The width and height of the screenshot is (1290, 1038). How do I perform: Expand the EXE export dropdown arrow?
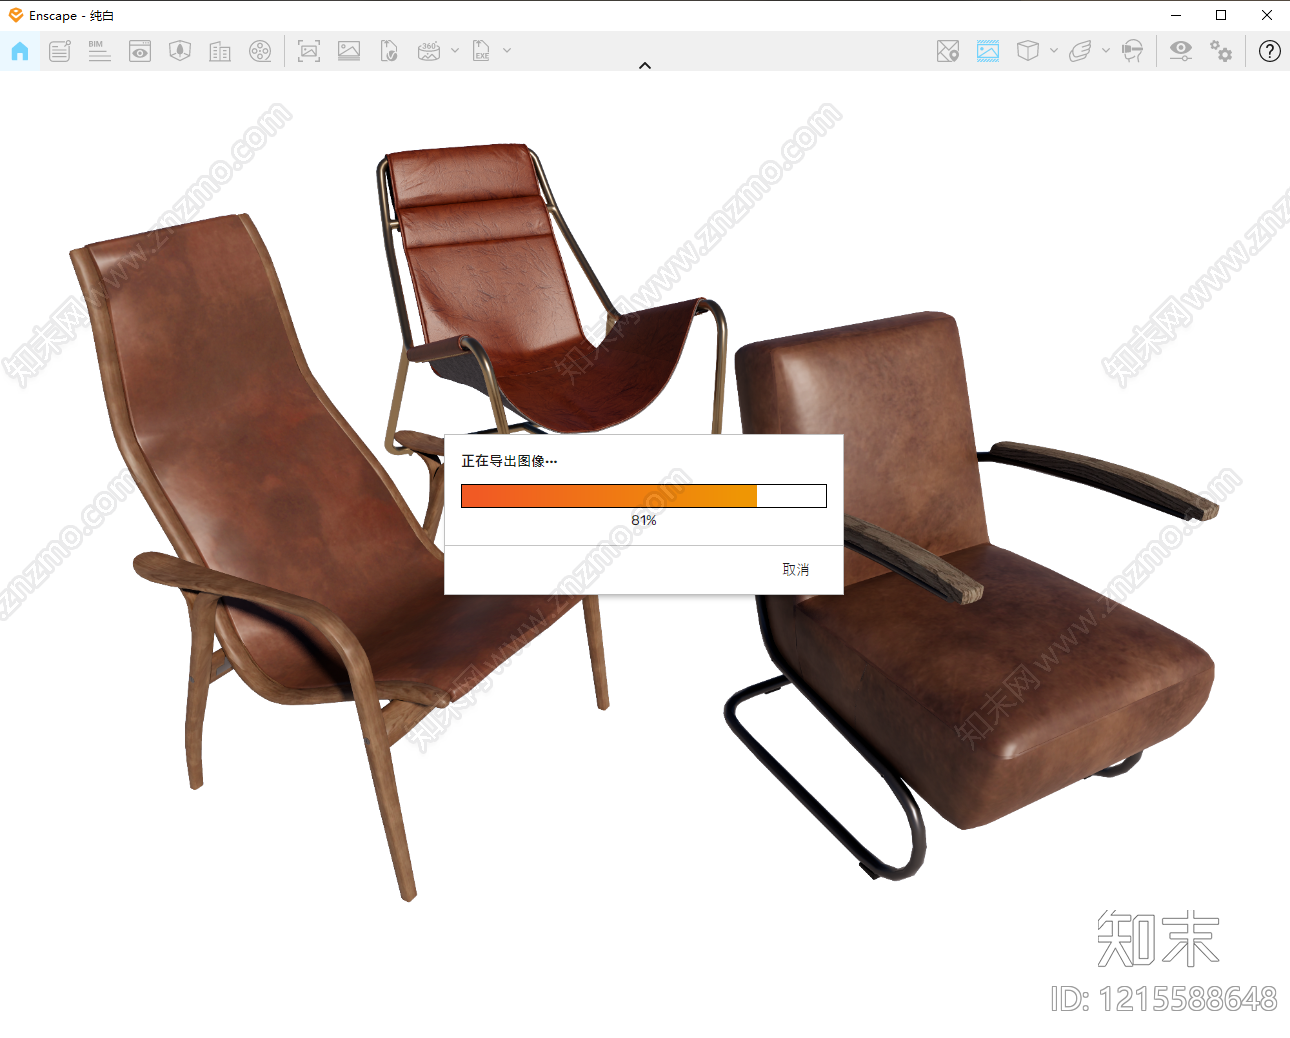(507, 50)
